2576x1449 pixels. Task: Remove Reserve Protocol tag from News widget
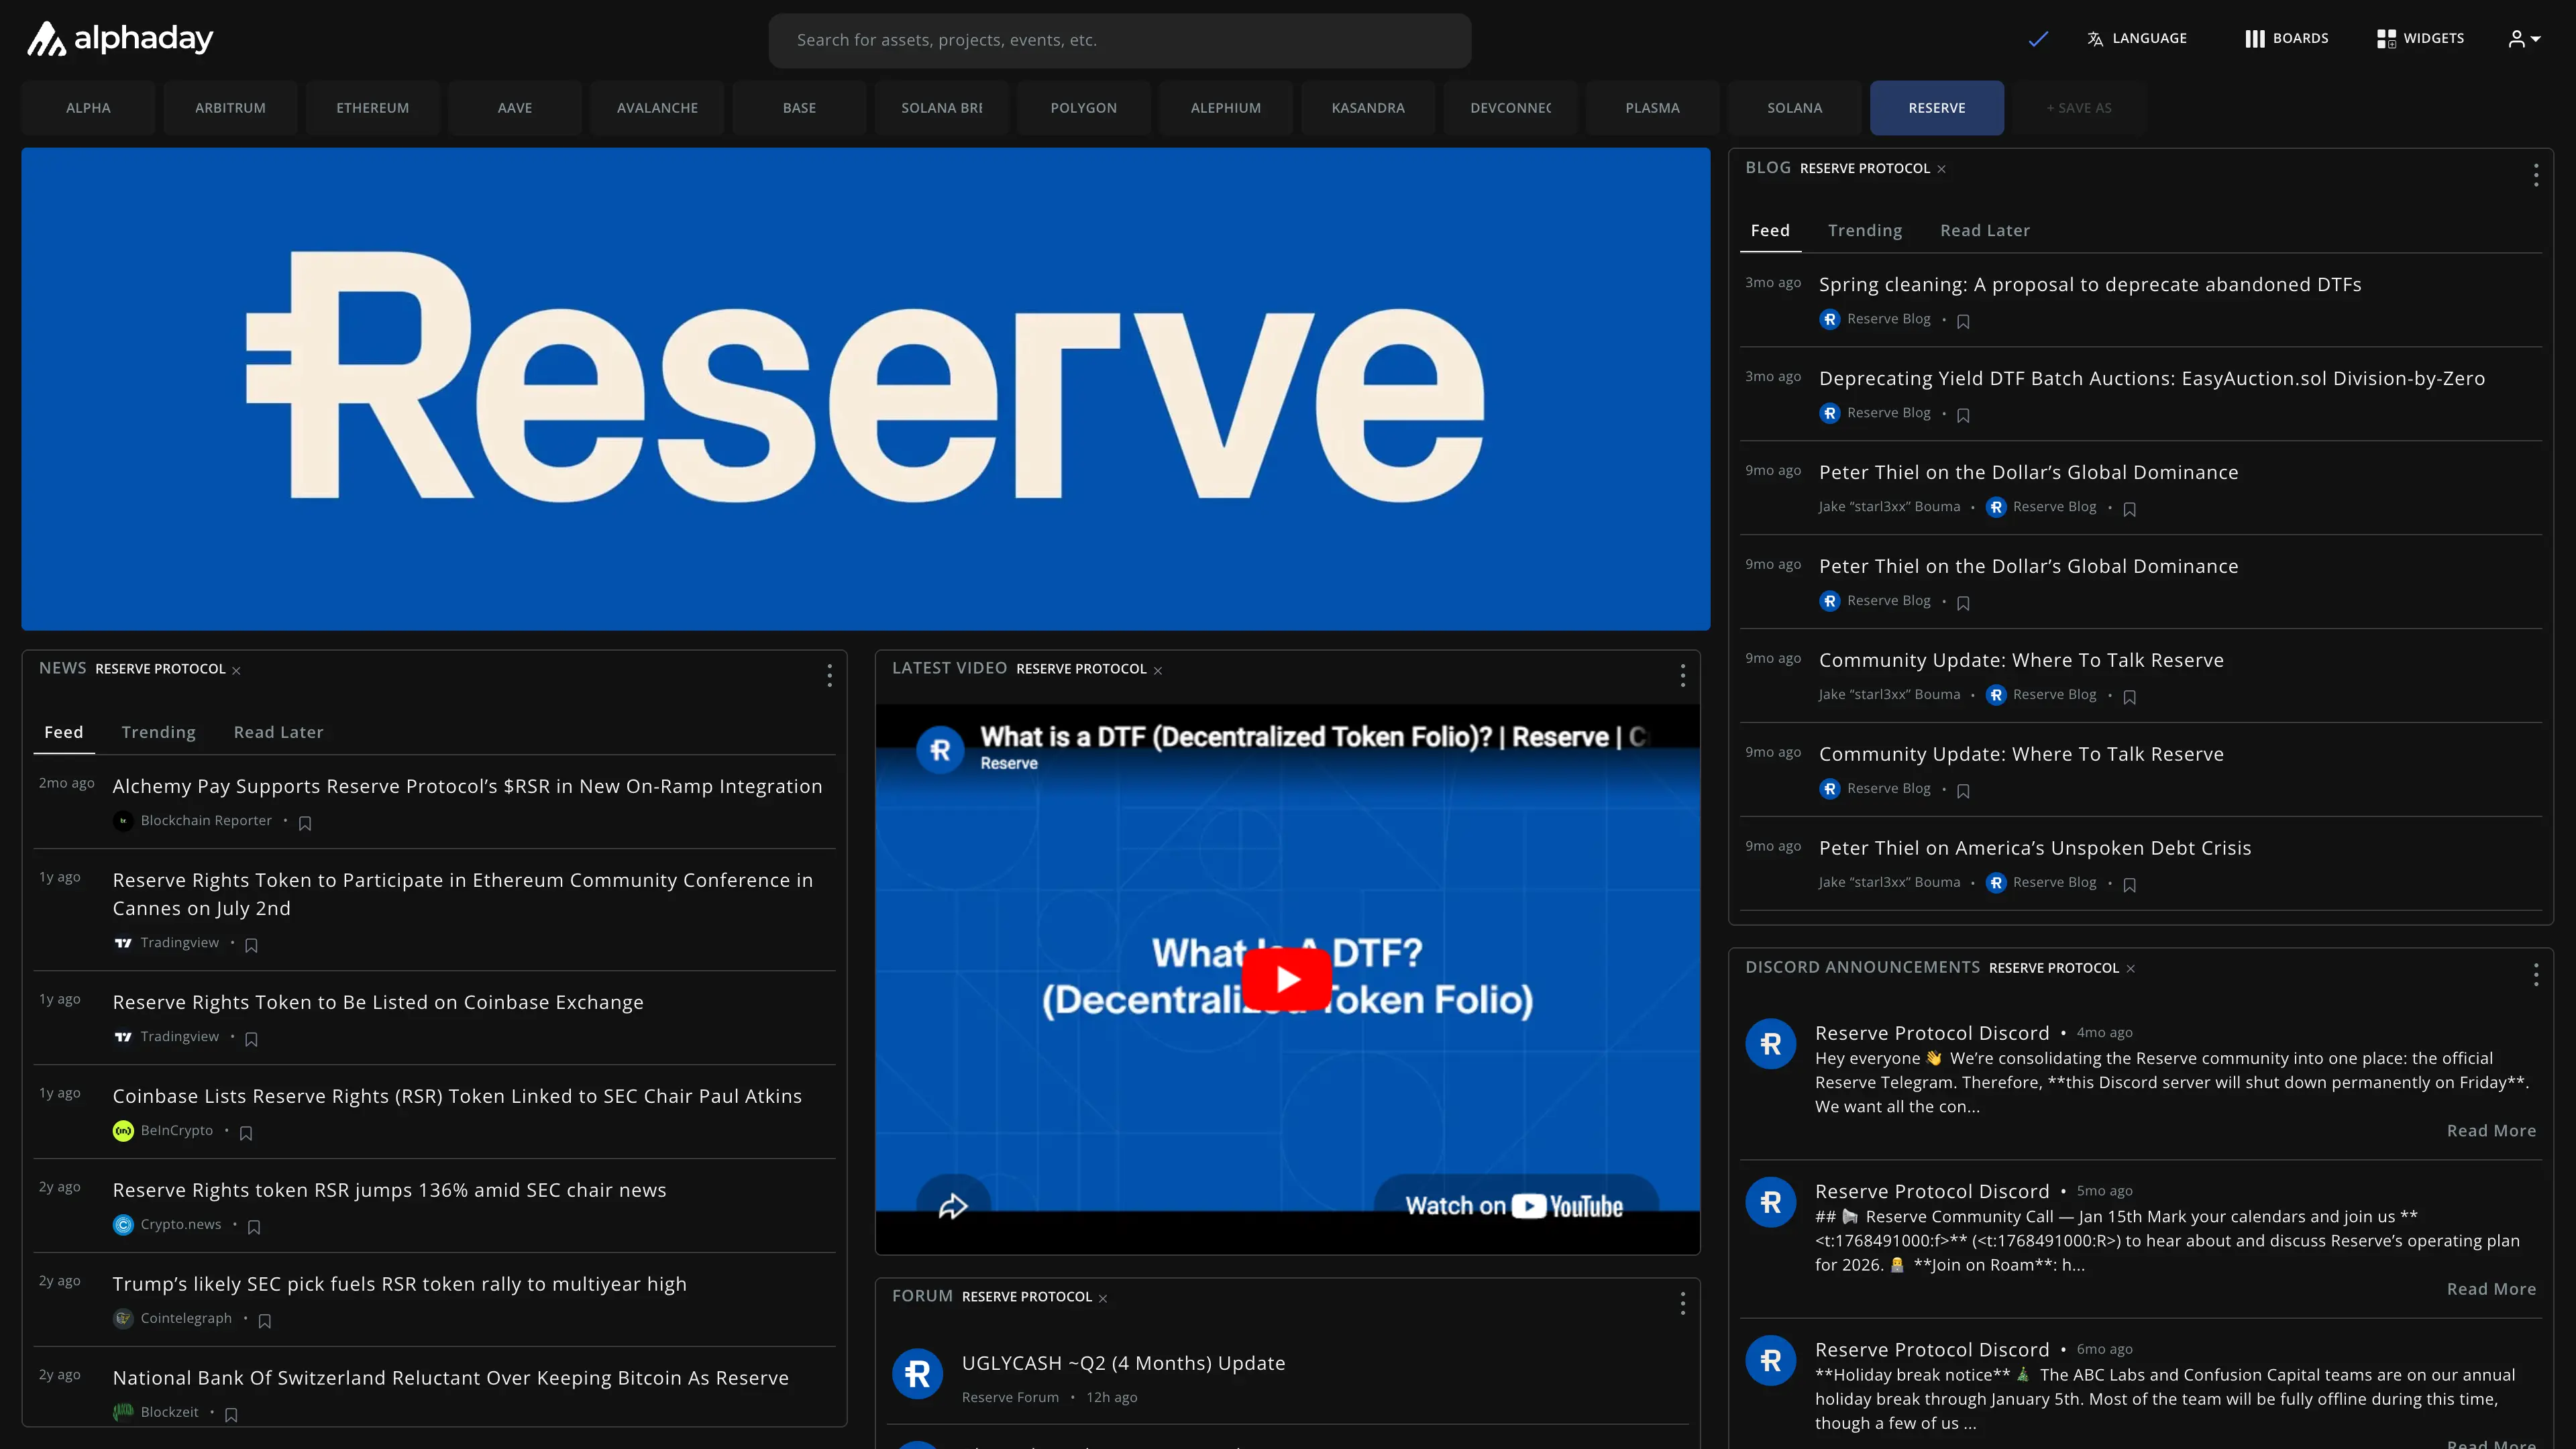click(x=236, y=670)
